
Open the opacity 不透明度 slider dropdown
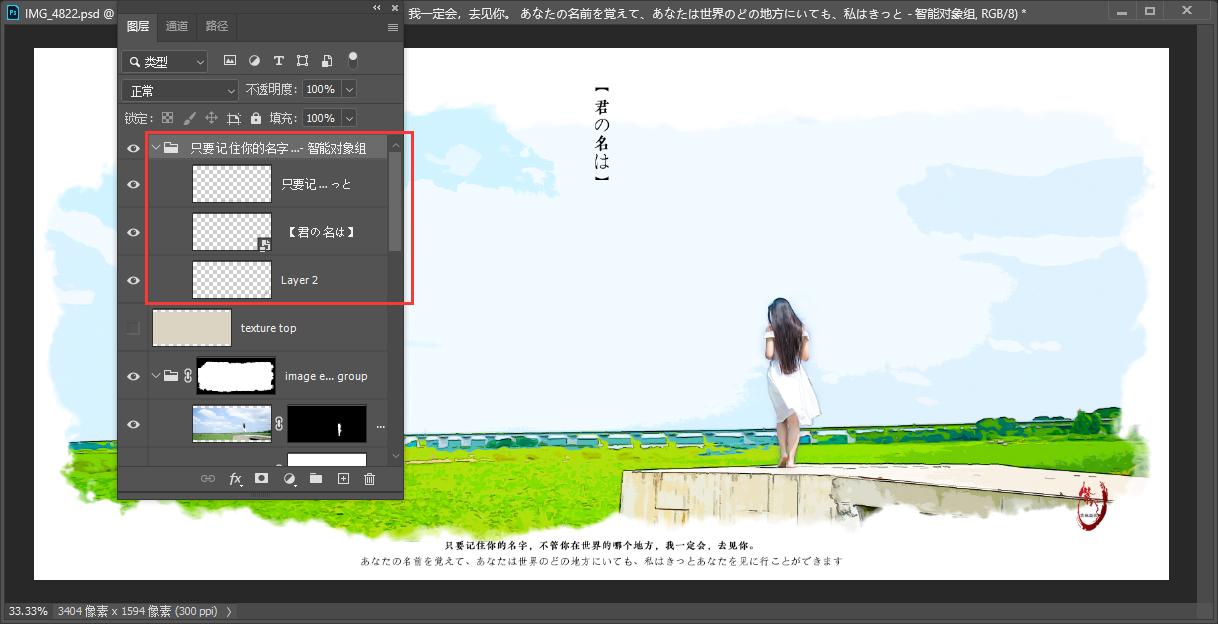tap(349, 90)
